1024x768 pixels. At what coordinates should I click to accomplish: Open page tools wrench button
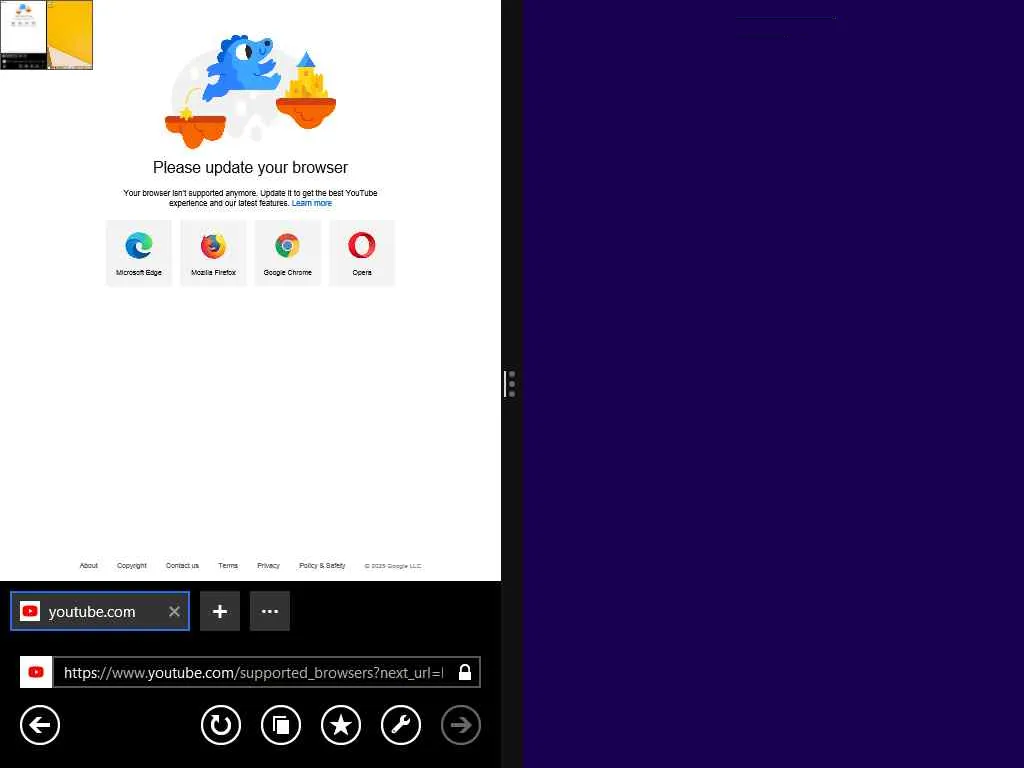pos(401,725)
